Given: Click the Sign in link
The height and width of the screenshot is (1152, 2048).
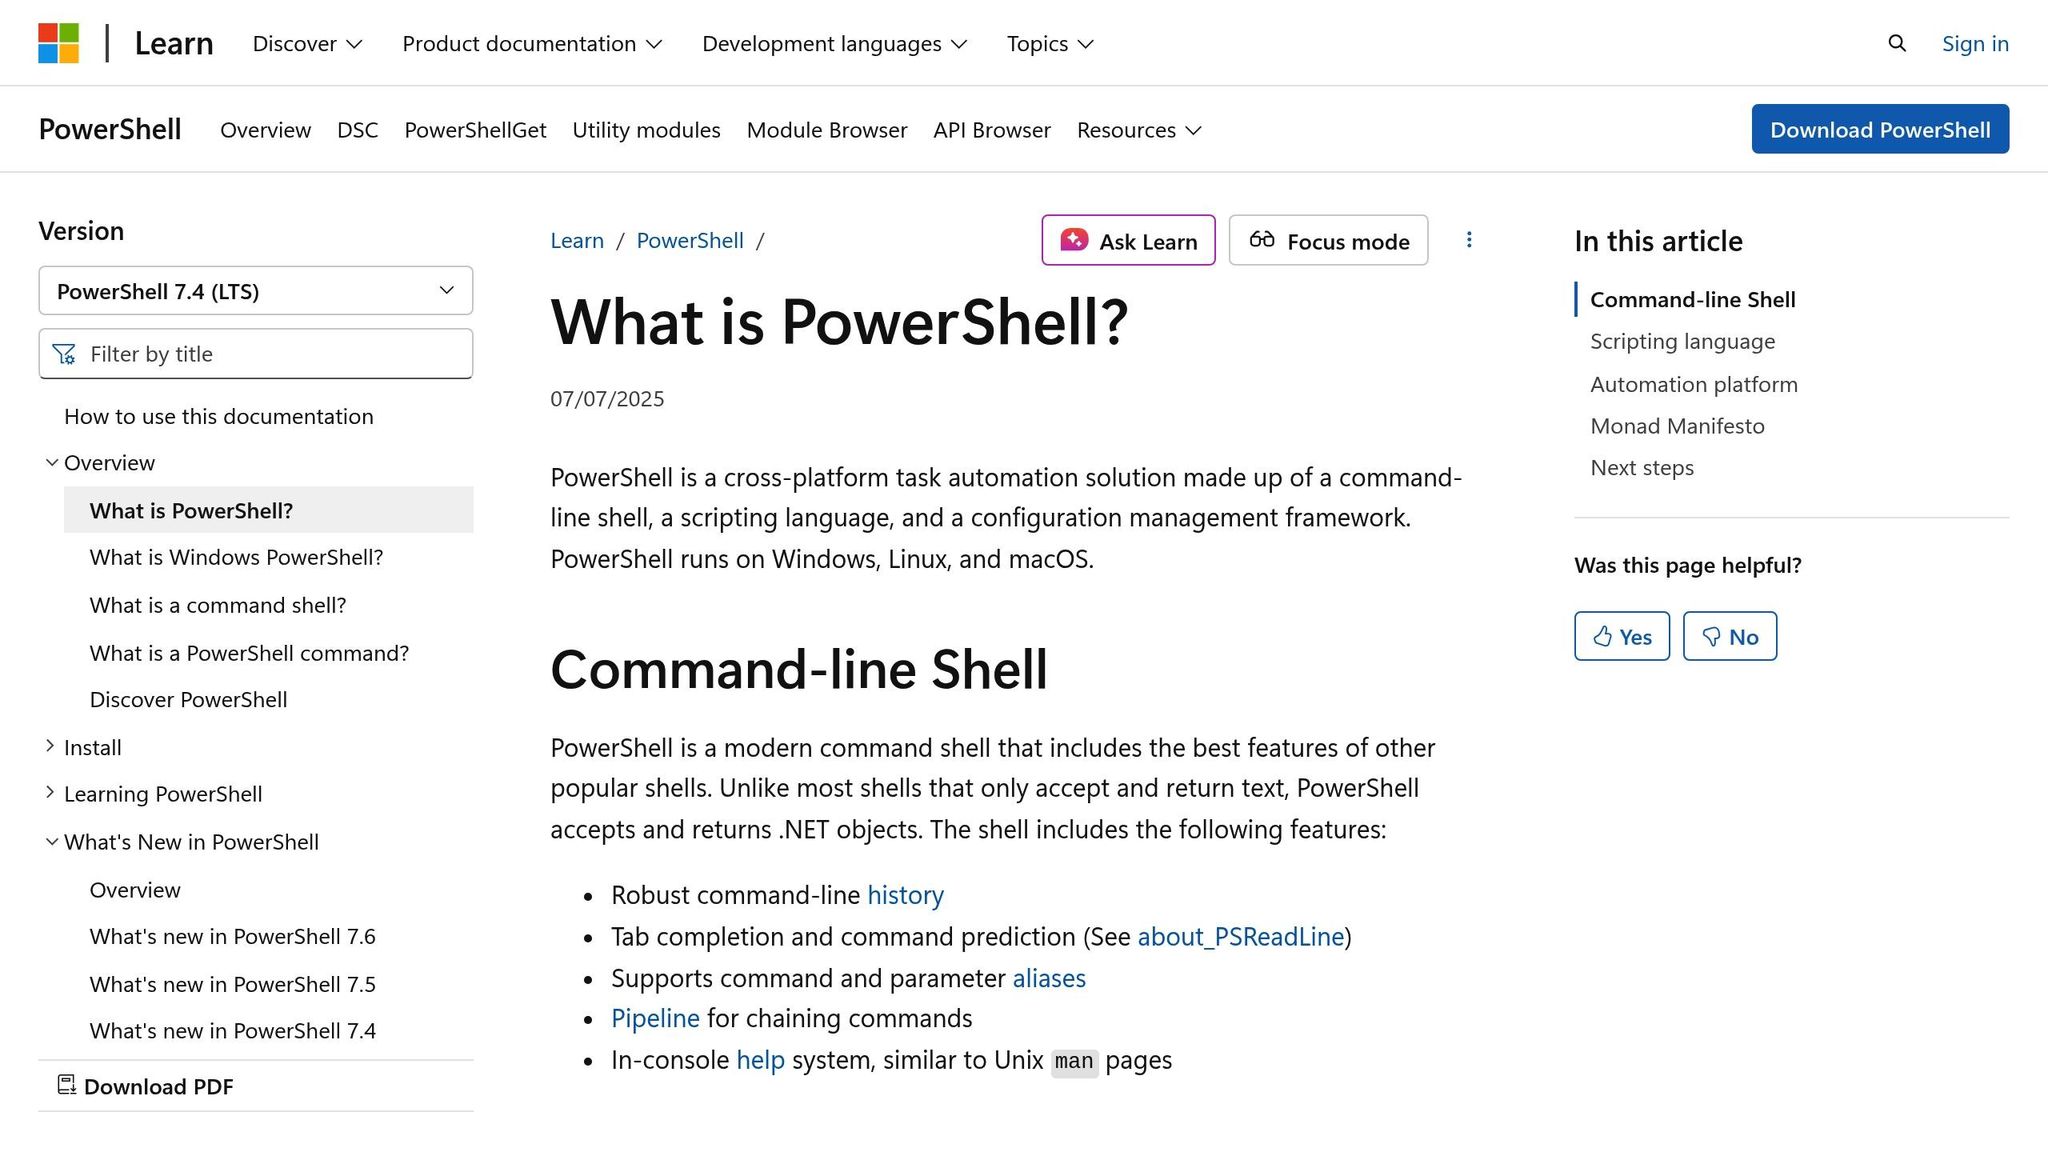Looking at the screenshot, I should click(1974, 43).
